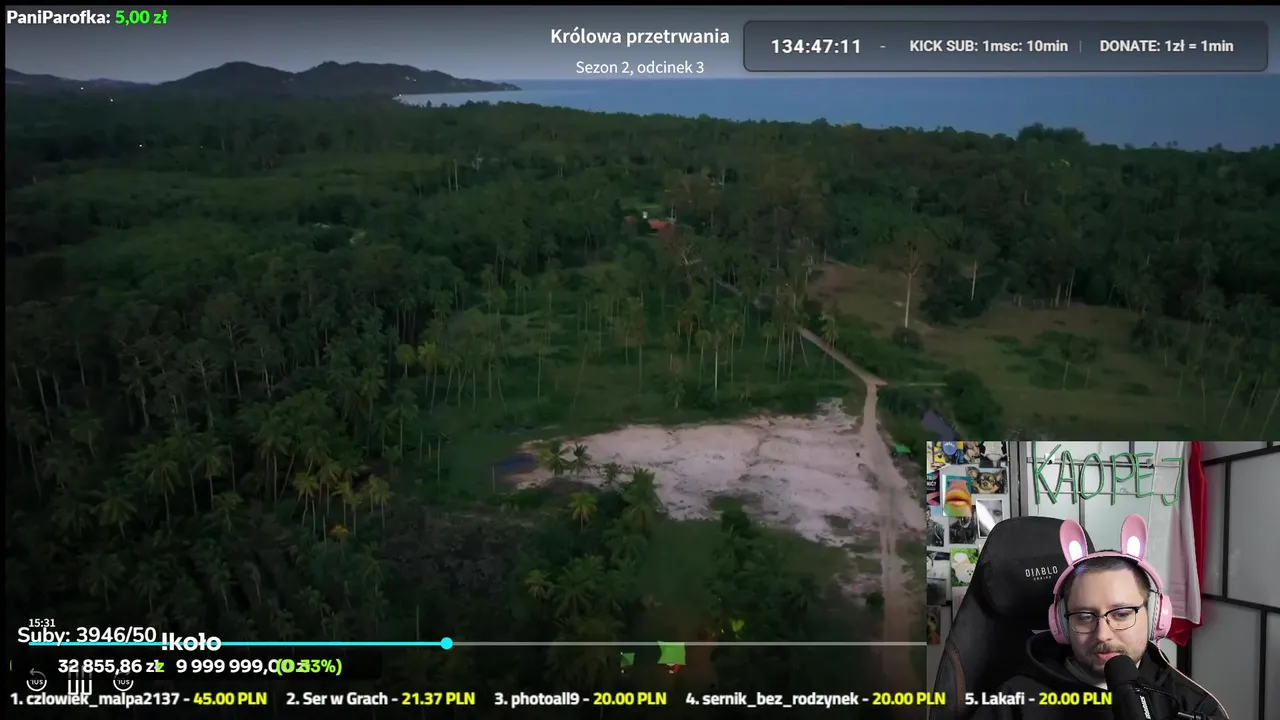The image size is (1280, 720).
Task: Click the Lakafi donor entry
Action: coord(1038,699)
